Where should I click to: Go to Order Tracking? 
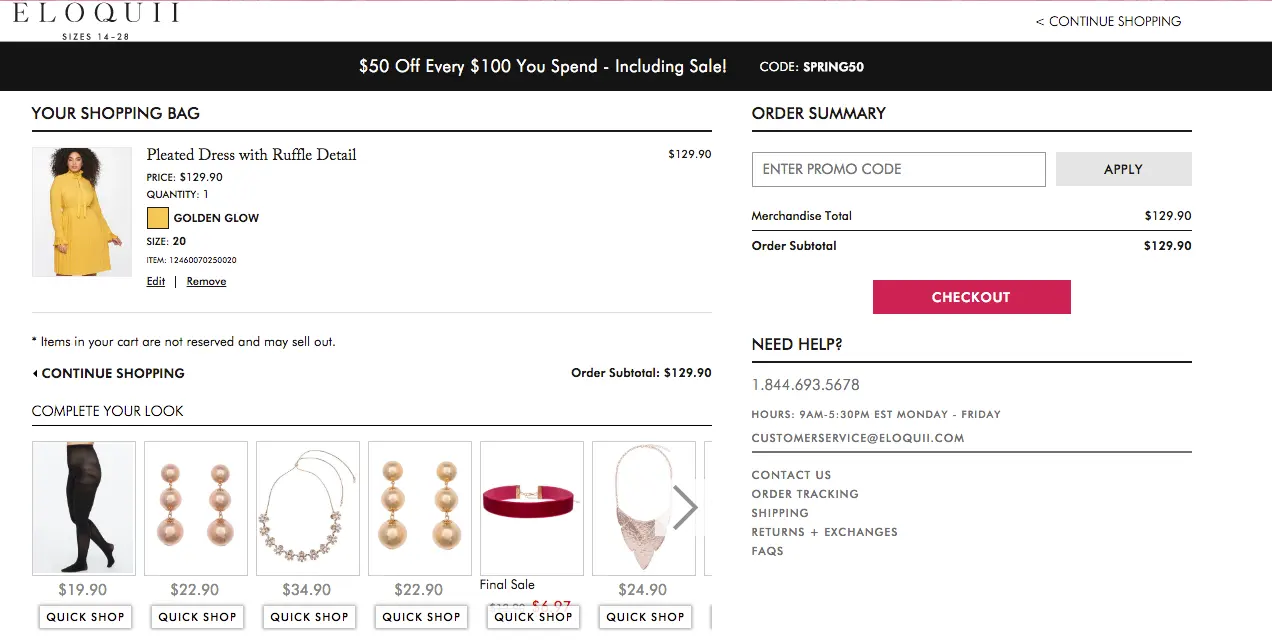[x=805, y=494]
